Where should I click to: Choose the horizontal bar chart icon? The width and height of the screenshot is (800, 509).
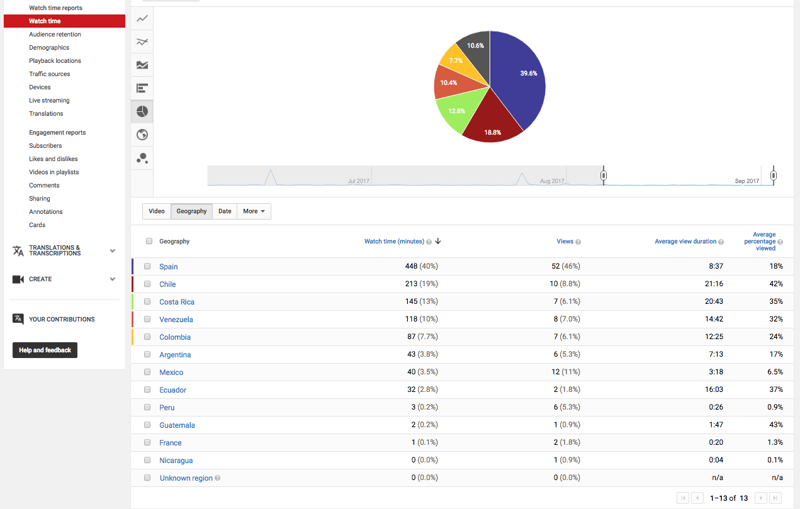coord(142,88)
